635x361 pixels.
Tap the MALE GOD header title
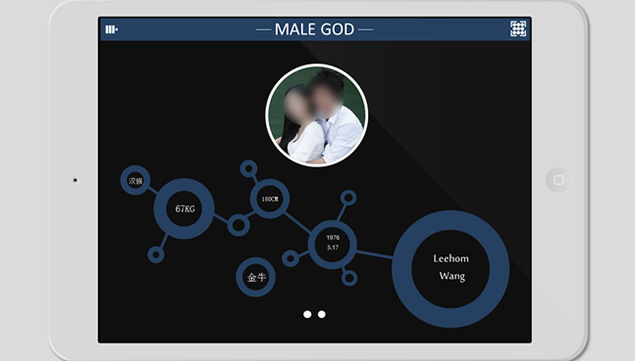point(315,29)
